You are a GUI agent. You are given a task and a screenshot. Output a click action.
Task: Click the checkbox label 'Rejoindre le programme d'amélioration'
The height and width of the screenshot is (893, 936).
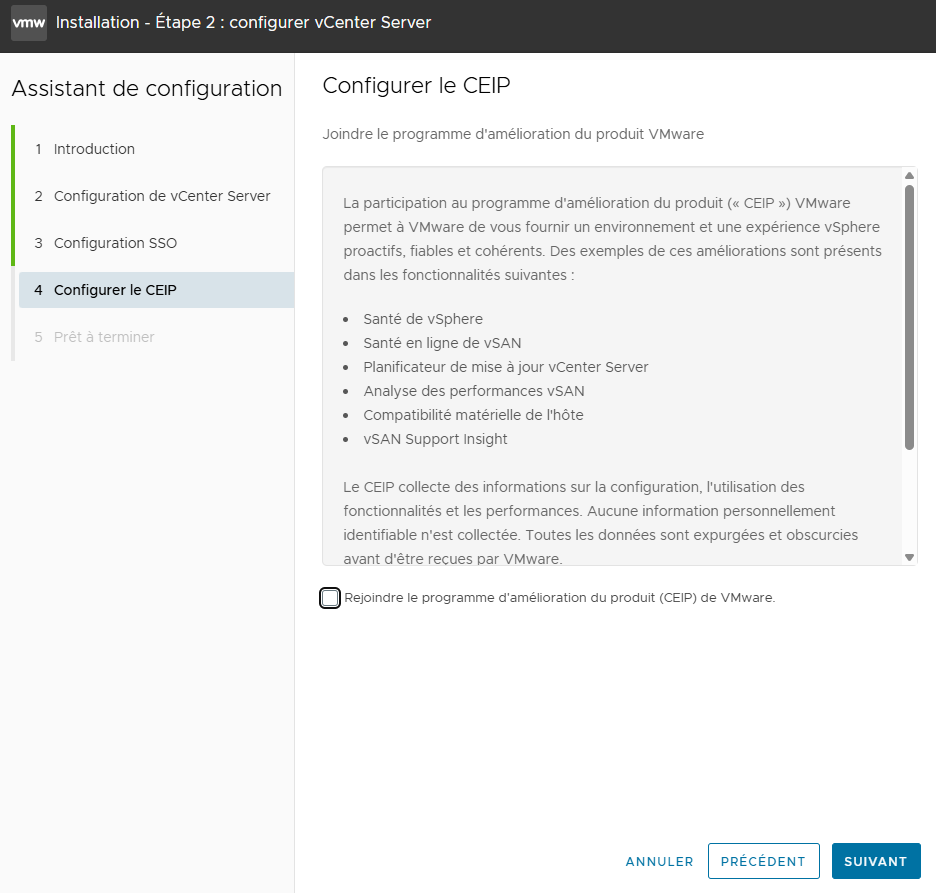pyautogui.click(x=560, y=598)
